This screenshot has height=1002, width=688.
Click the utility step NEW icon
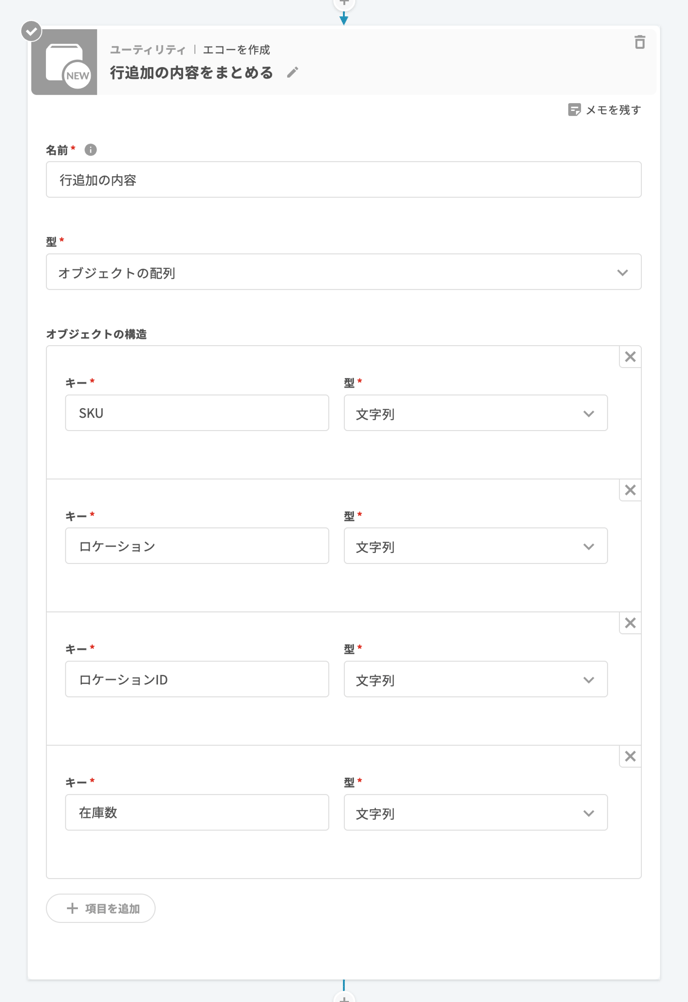(64, 62)
